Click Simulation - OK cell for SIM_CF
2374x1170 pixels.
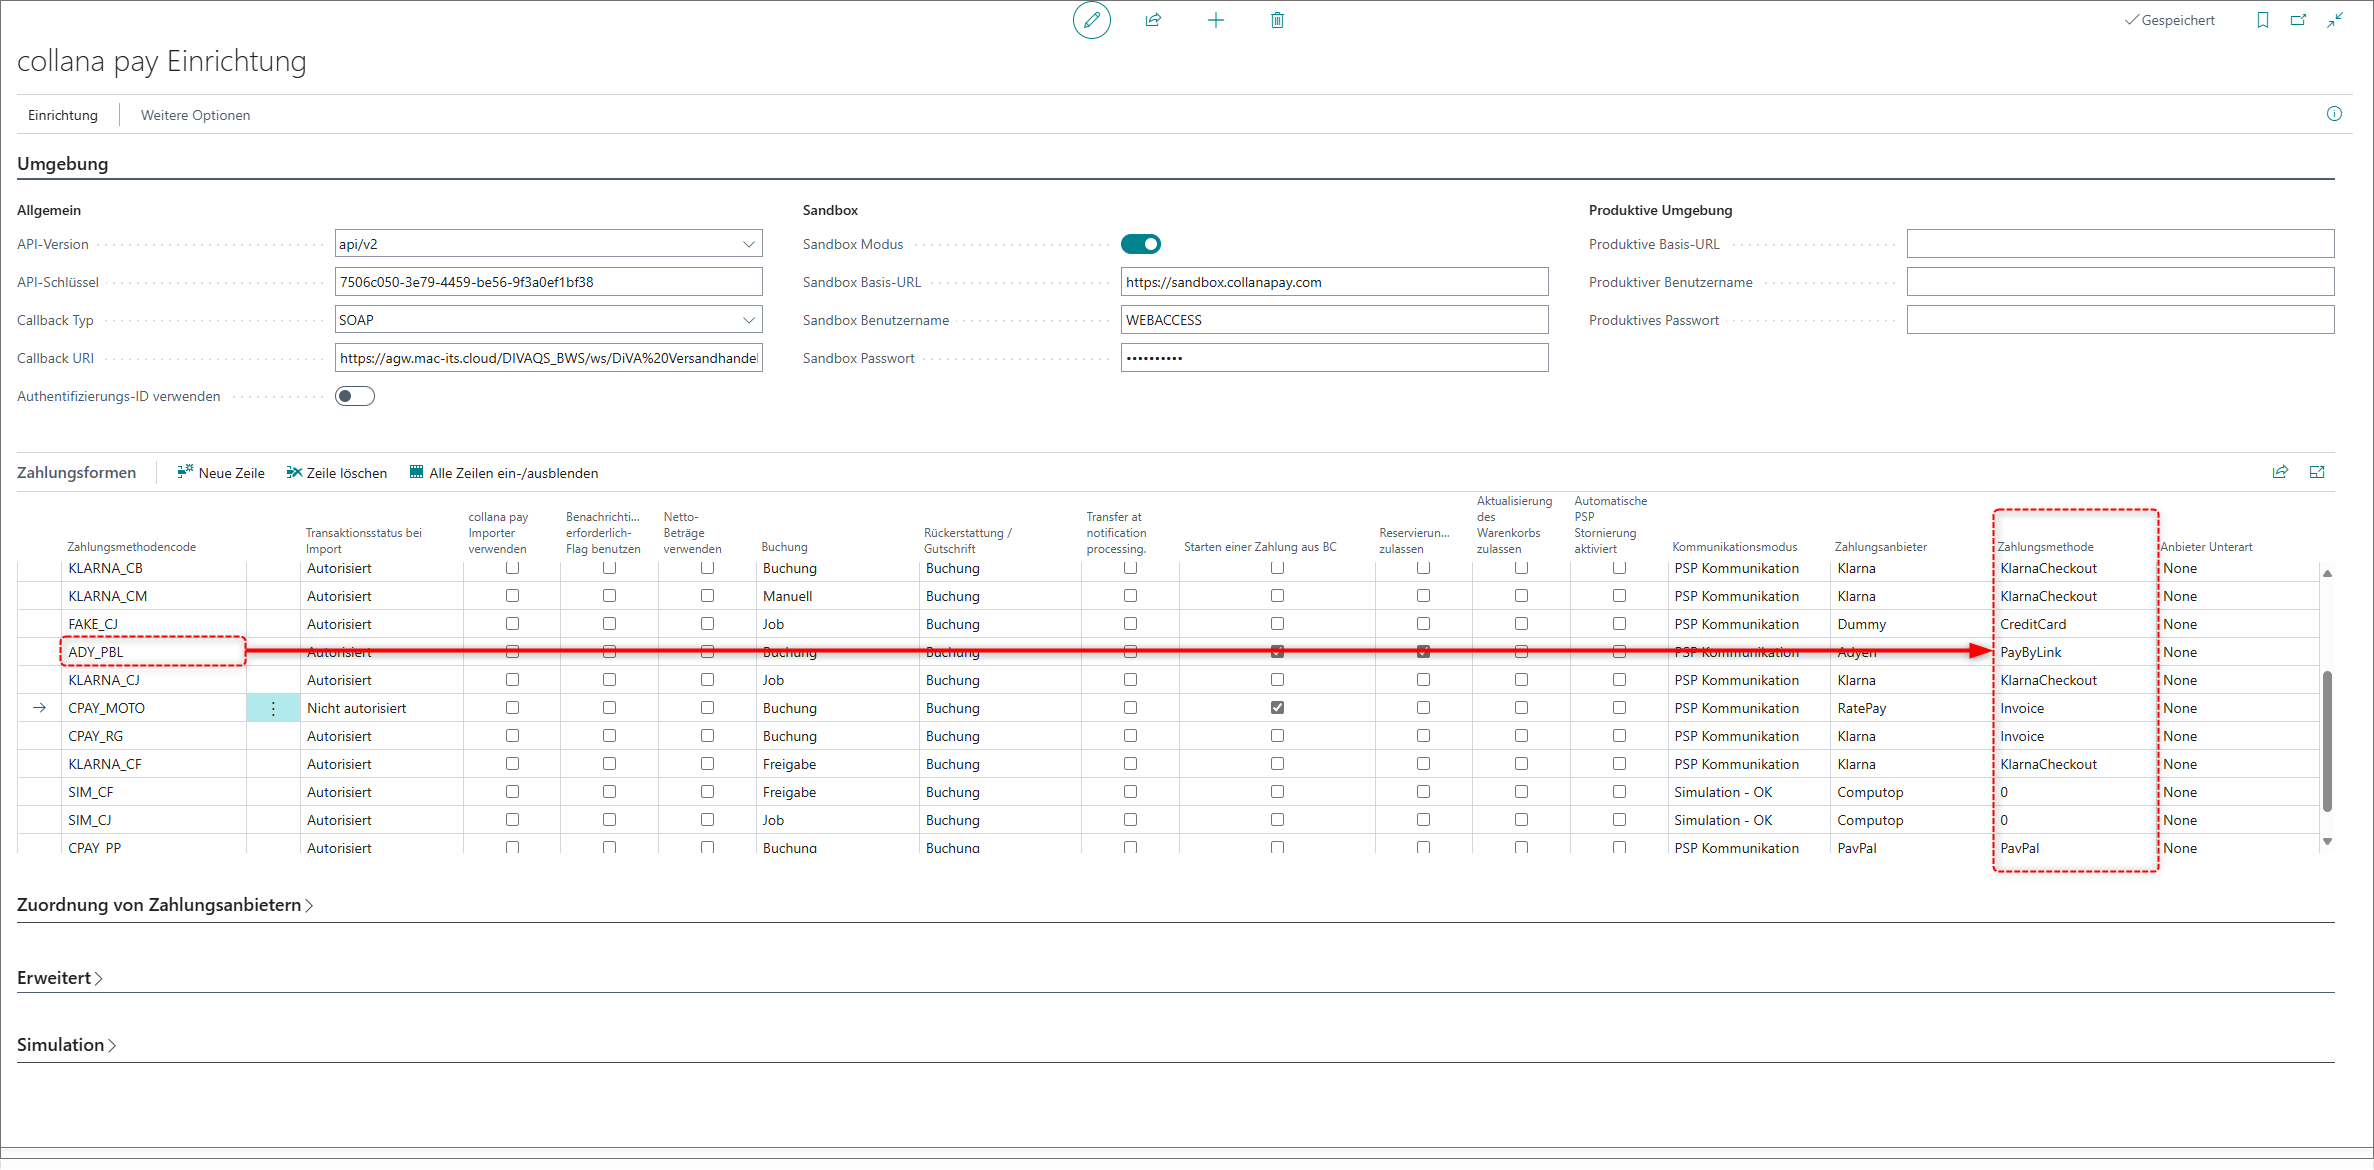pos(1749,792)
